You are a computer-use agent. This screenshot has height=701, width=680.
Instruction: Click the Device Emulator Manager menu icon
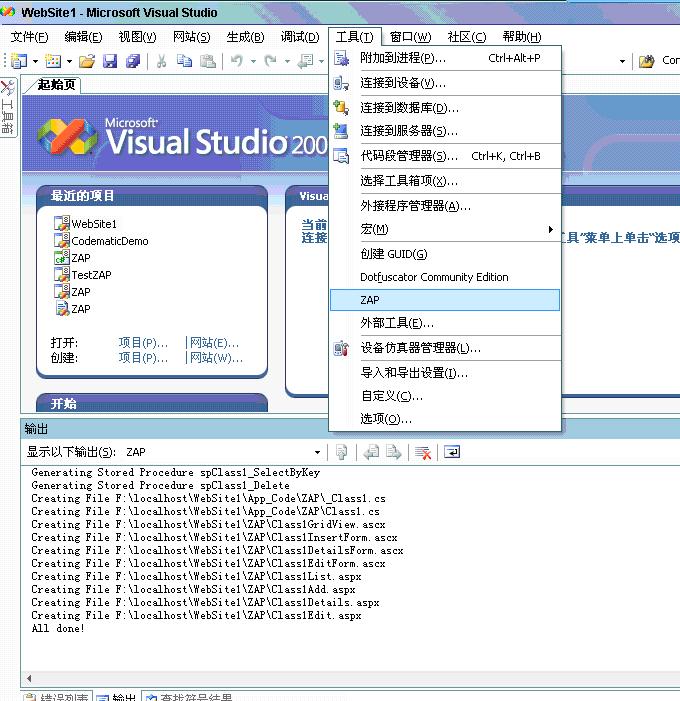(341, 348)
